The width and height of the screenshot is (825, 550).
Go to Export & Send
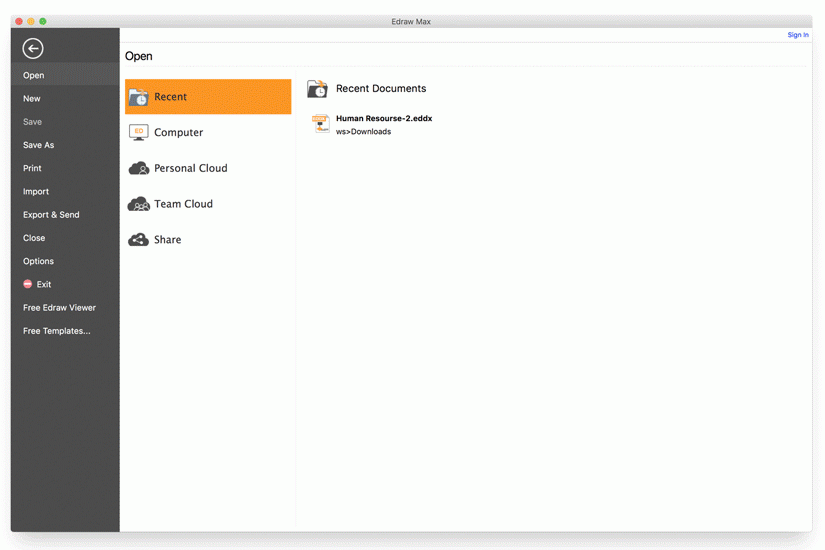click(x=51, y=215)
